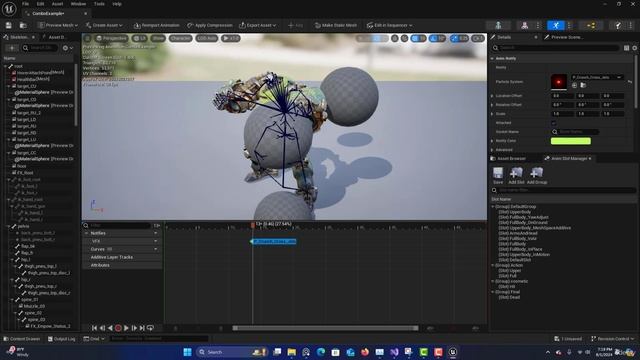Image resolution: width=640 pixels, height=360 pixels.
Task: Play the animation forward
Action: tap(126, 328)
